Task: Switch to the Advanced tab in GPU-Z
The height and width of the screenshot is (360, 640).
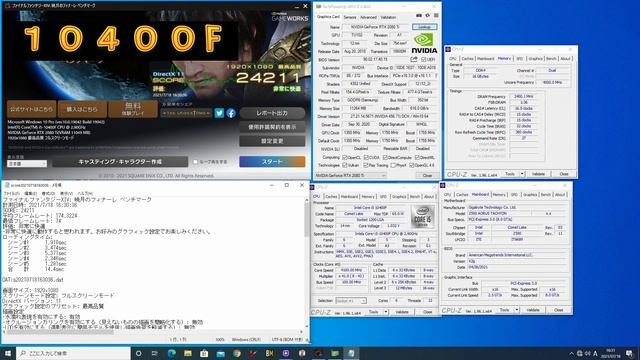Action: click(369, 17)
